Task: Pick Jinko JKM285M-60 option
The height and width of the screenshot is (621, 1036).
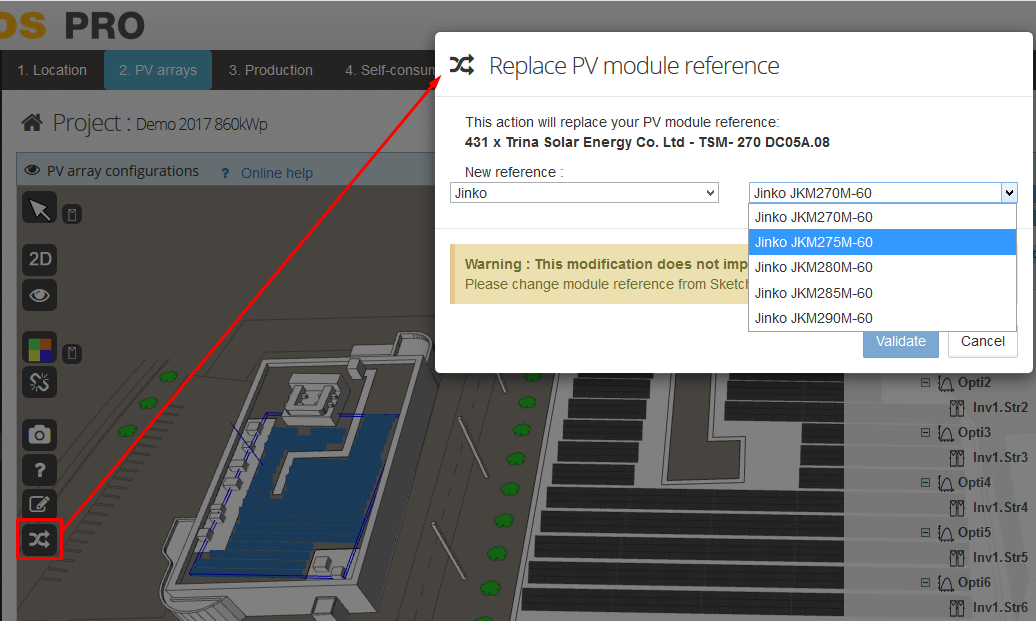Action: pos(882,293)
